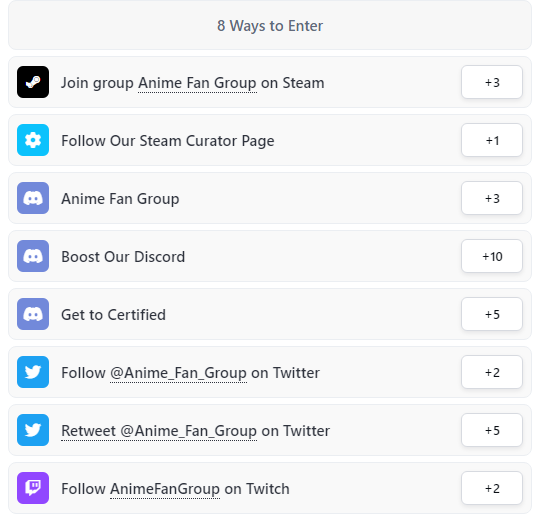Click the Twitter icon beside Follow @Anime_Fan_Group
The image size is (540, 520).
[x=33, y=372]
